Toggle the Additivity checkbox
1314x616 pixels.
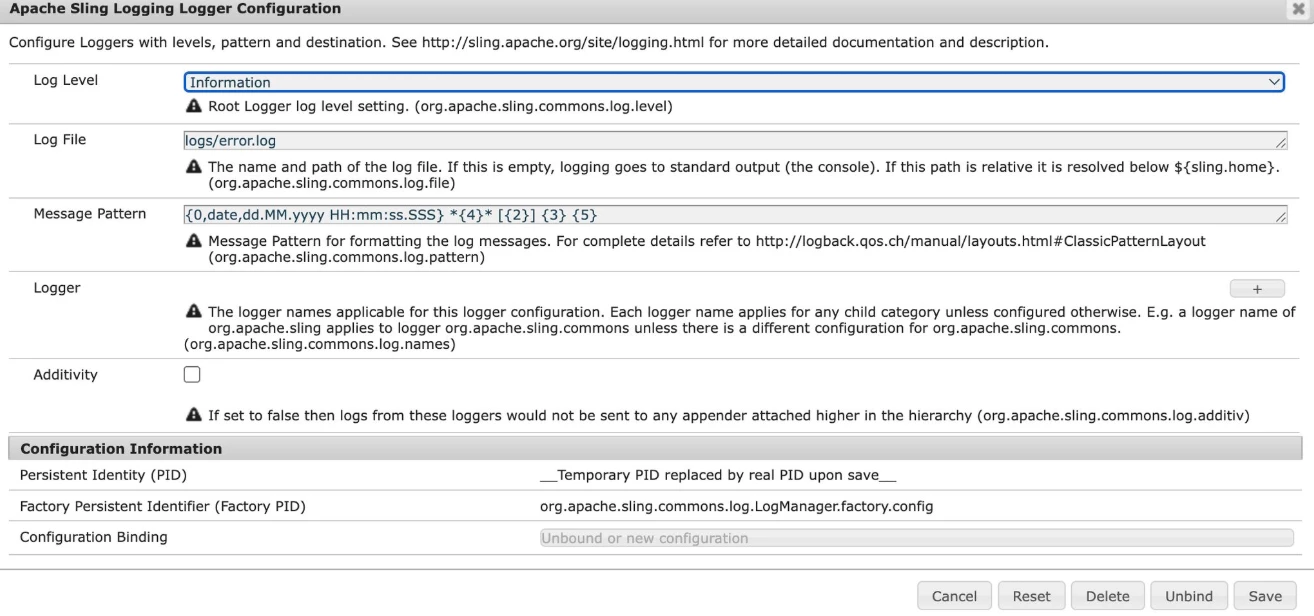192,375
